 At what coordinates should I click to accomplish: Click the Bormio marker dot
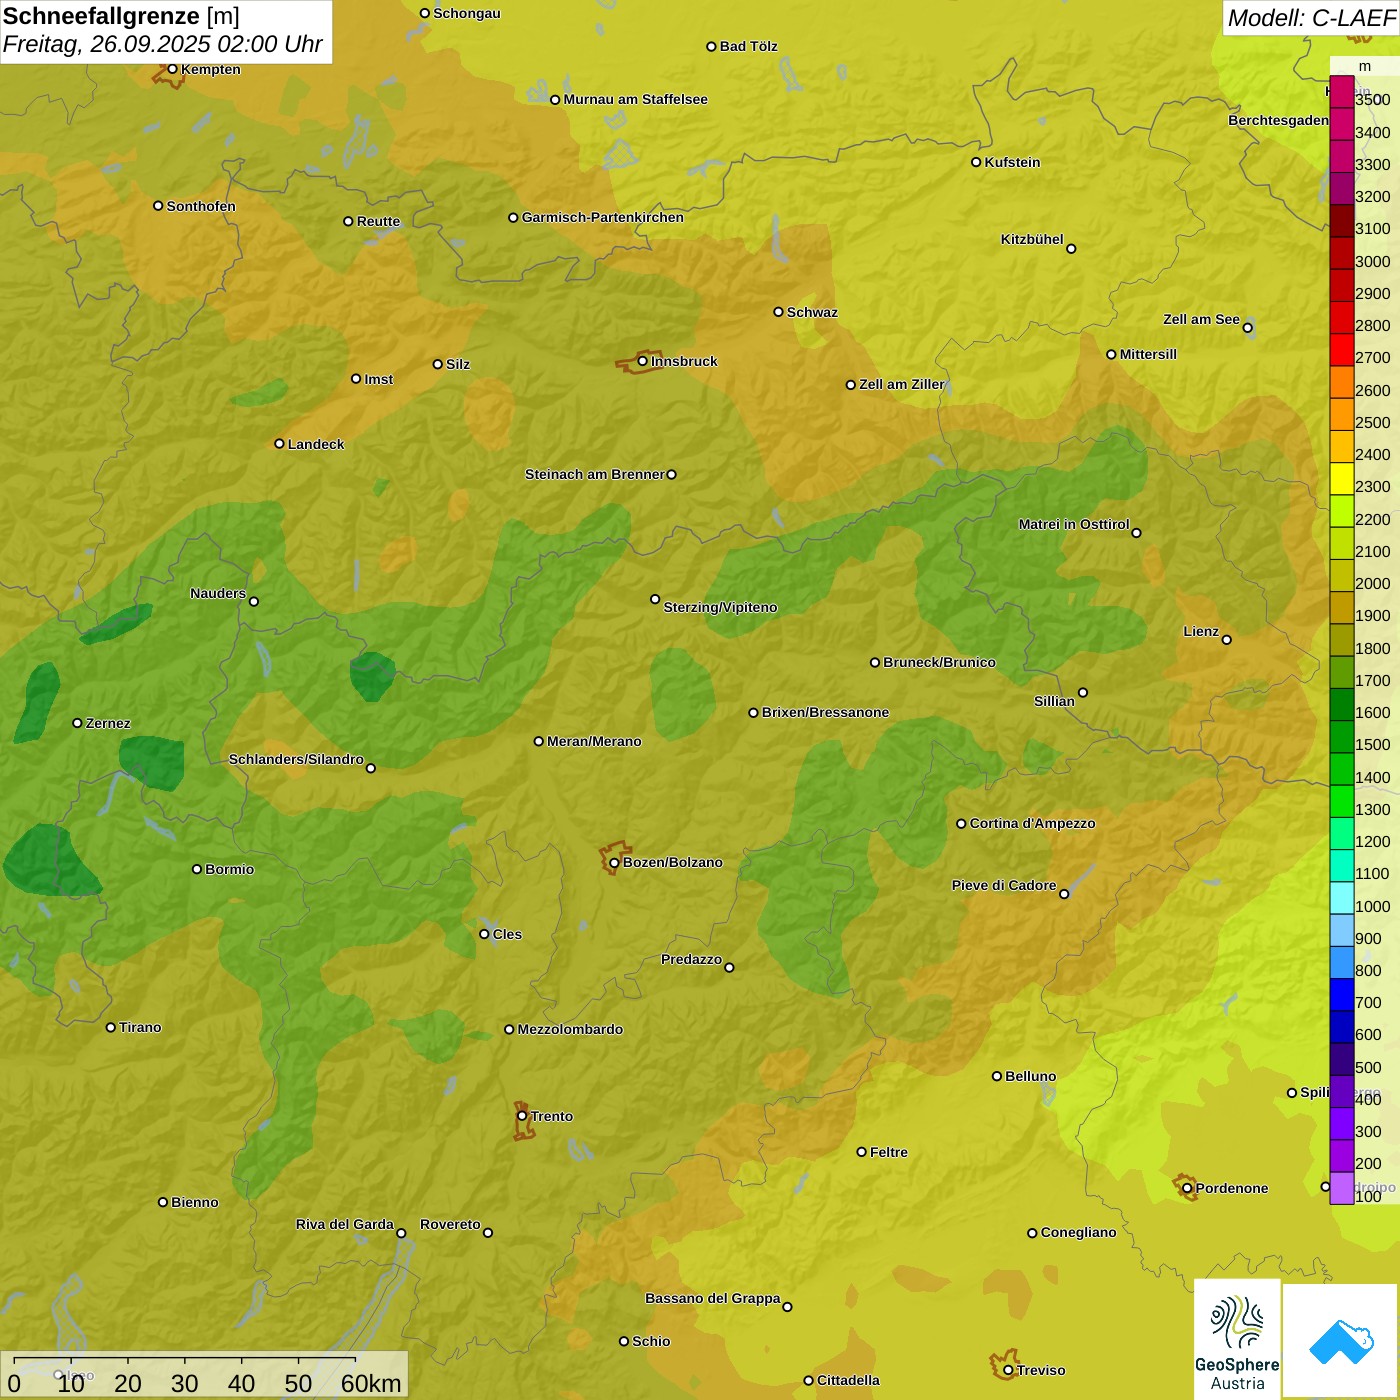coord(197,869)
